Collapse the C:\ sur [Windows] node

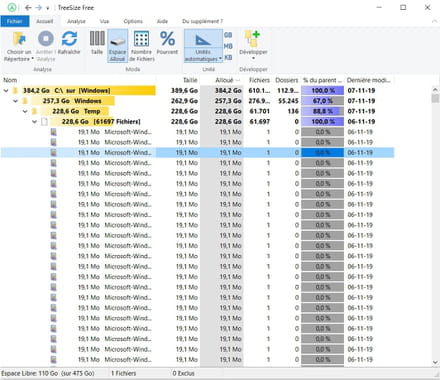[6, 91]
